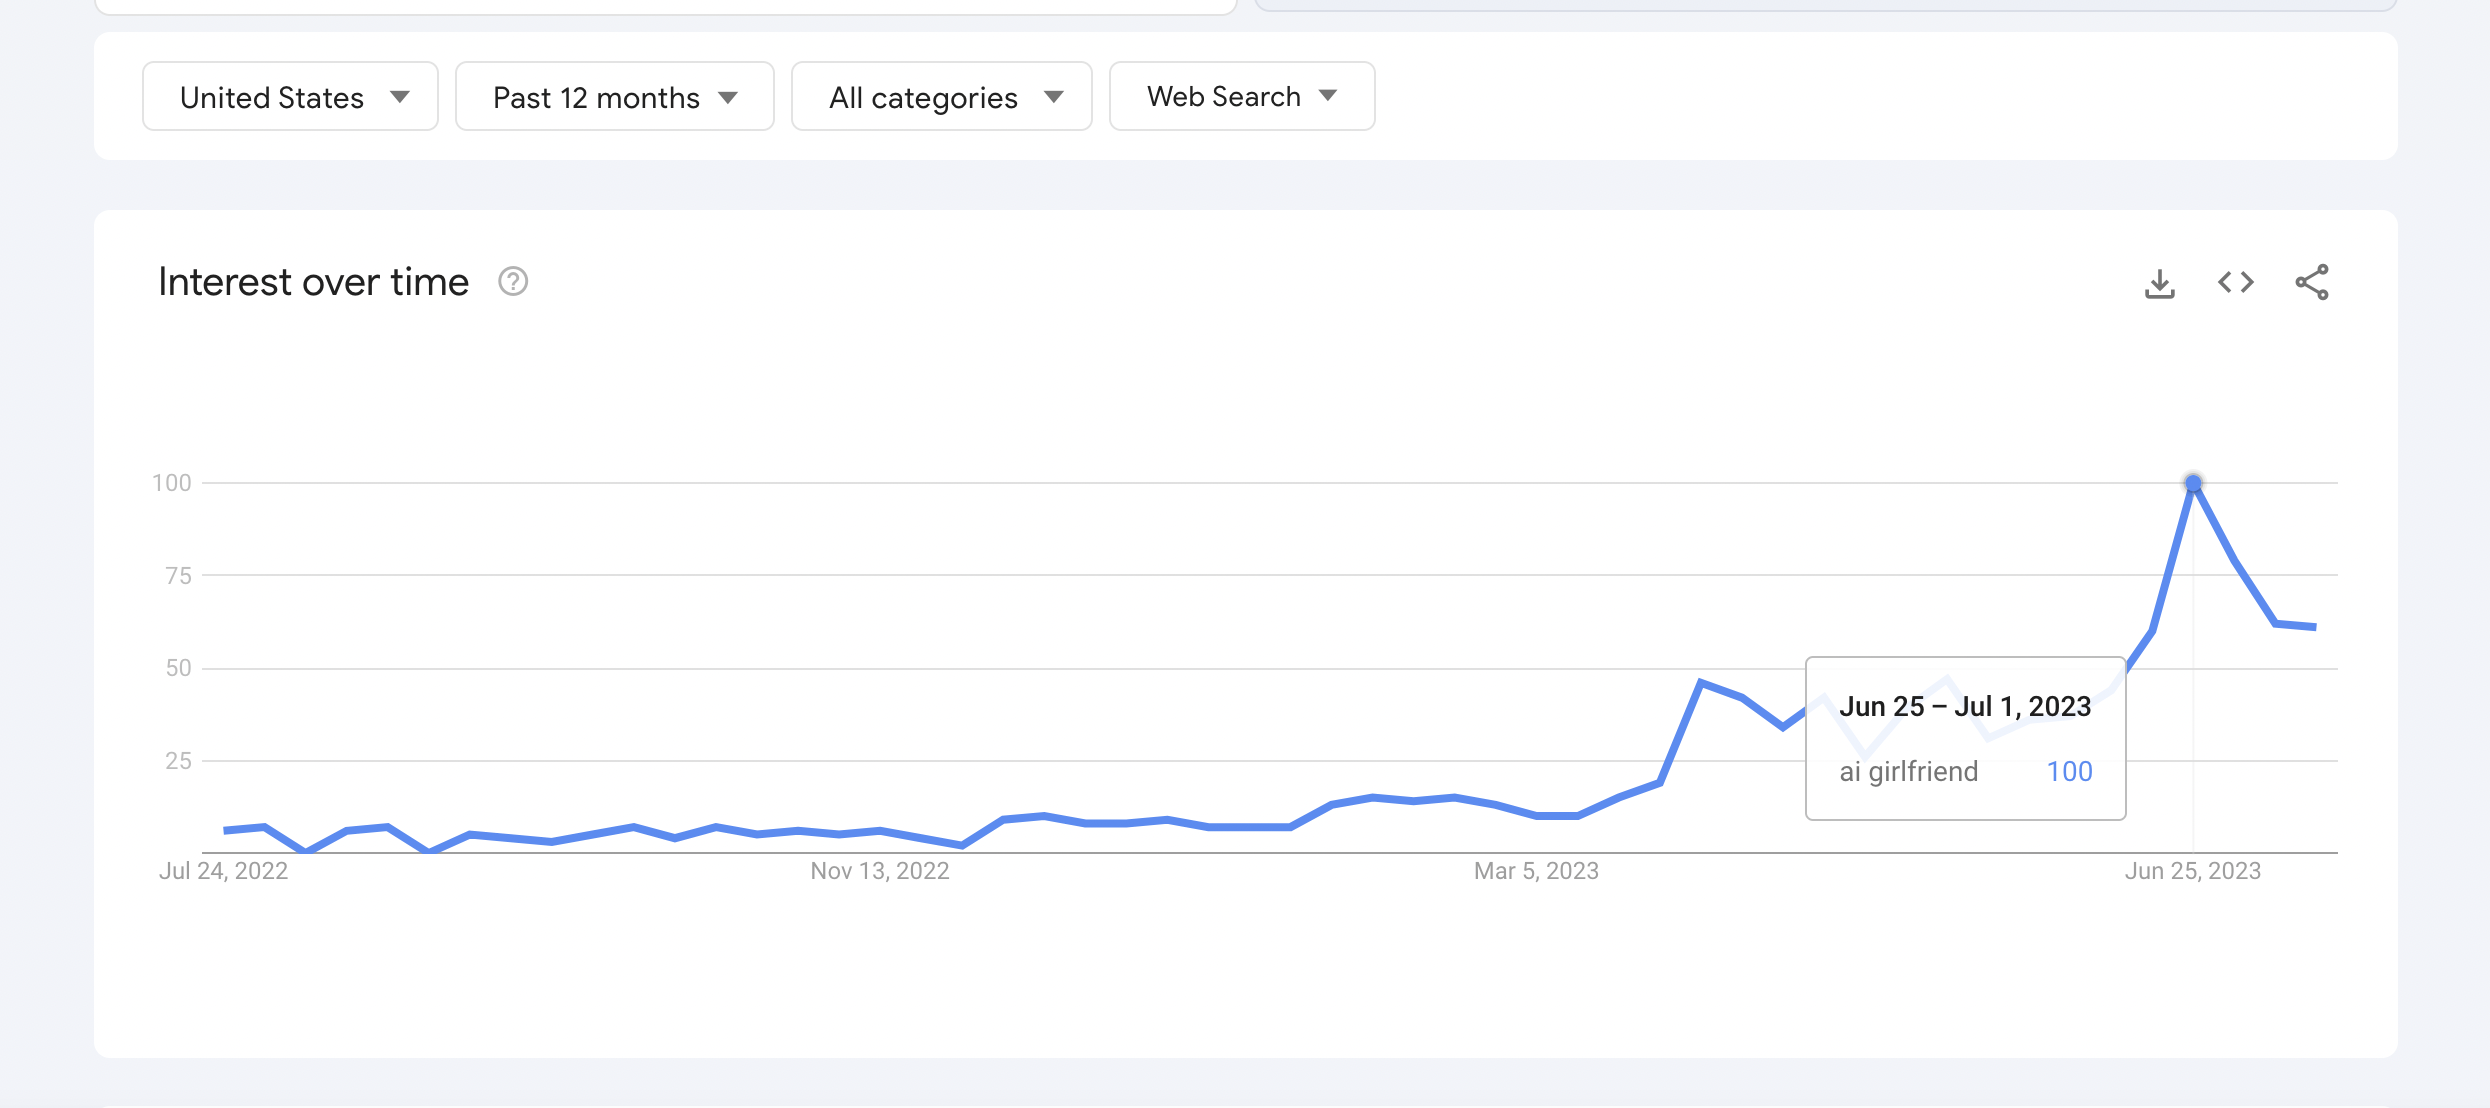This screenshot has height=1108, width=2490.
Task: Click the Jun 25, 2023 axis label
Action: [2193, 871]
